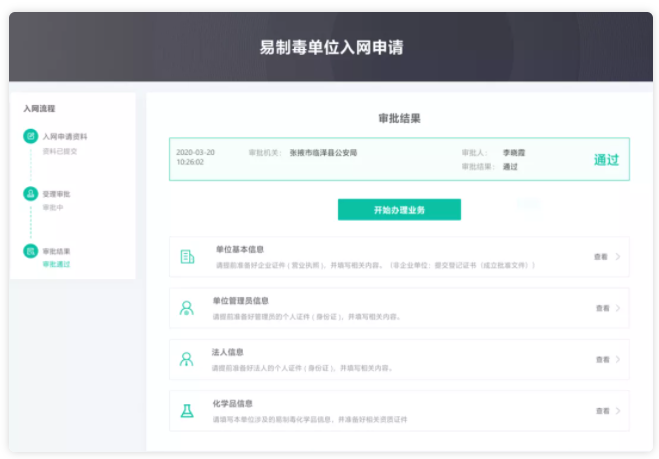The width and height of the screenshot is (659, 459).
Task: Select 审批结果 step in sidebar
Action: [x=57, y=250]
